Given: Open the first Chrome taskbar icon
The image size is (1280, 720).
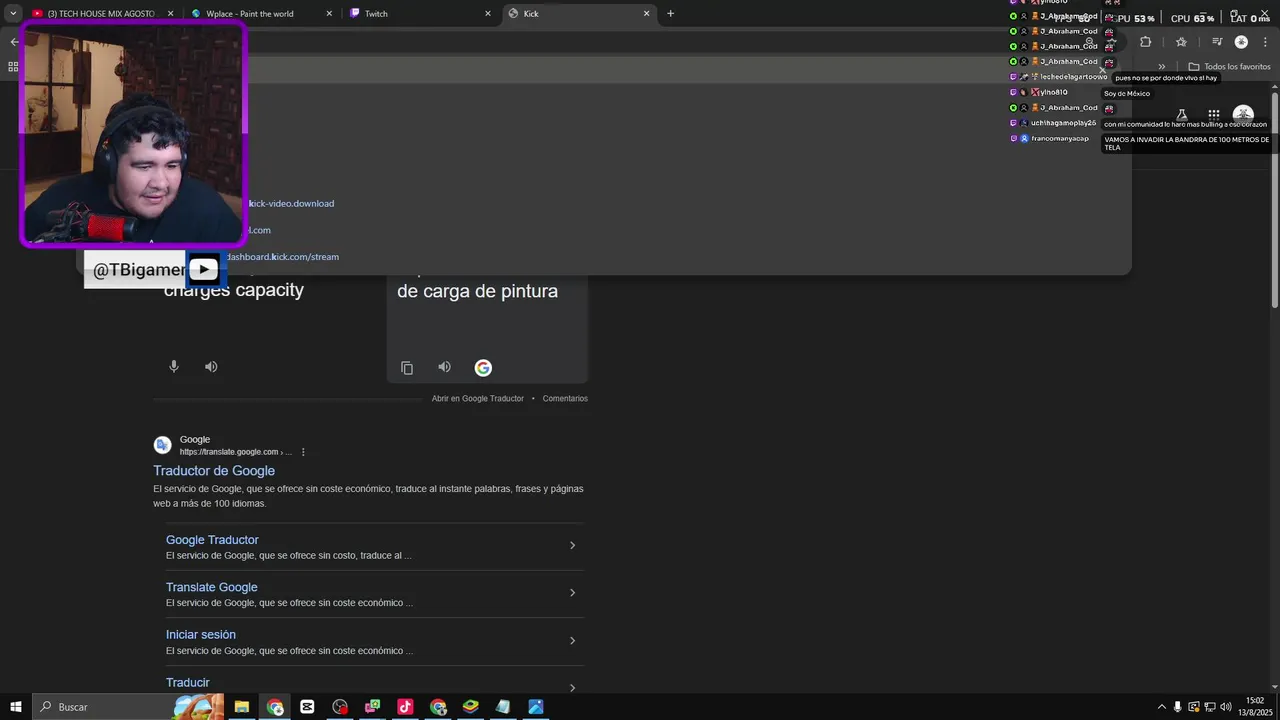Looking at the screenshot, I should [275, 707].
